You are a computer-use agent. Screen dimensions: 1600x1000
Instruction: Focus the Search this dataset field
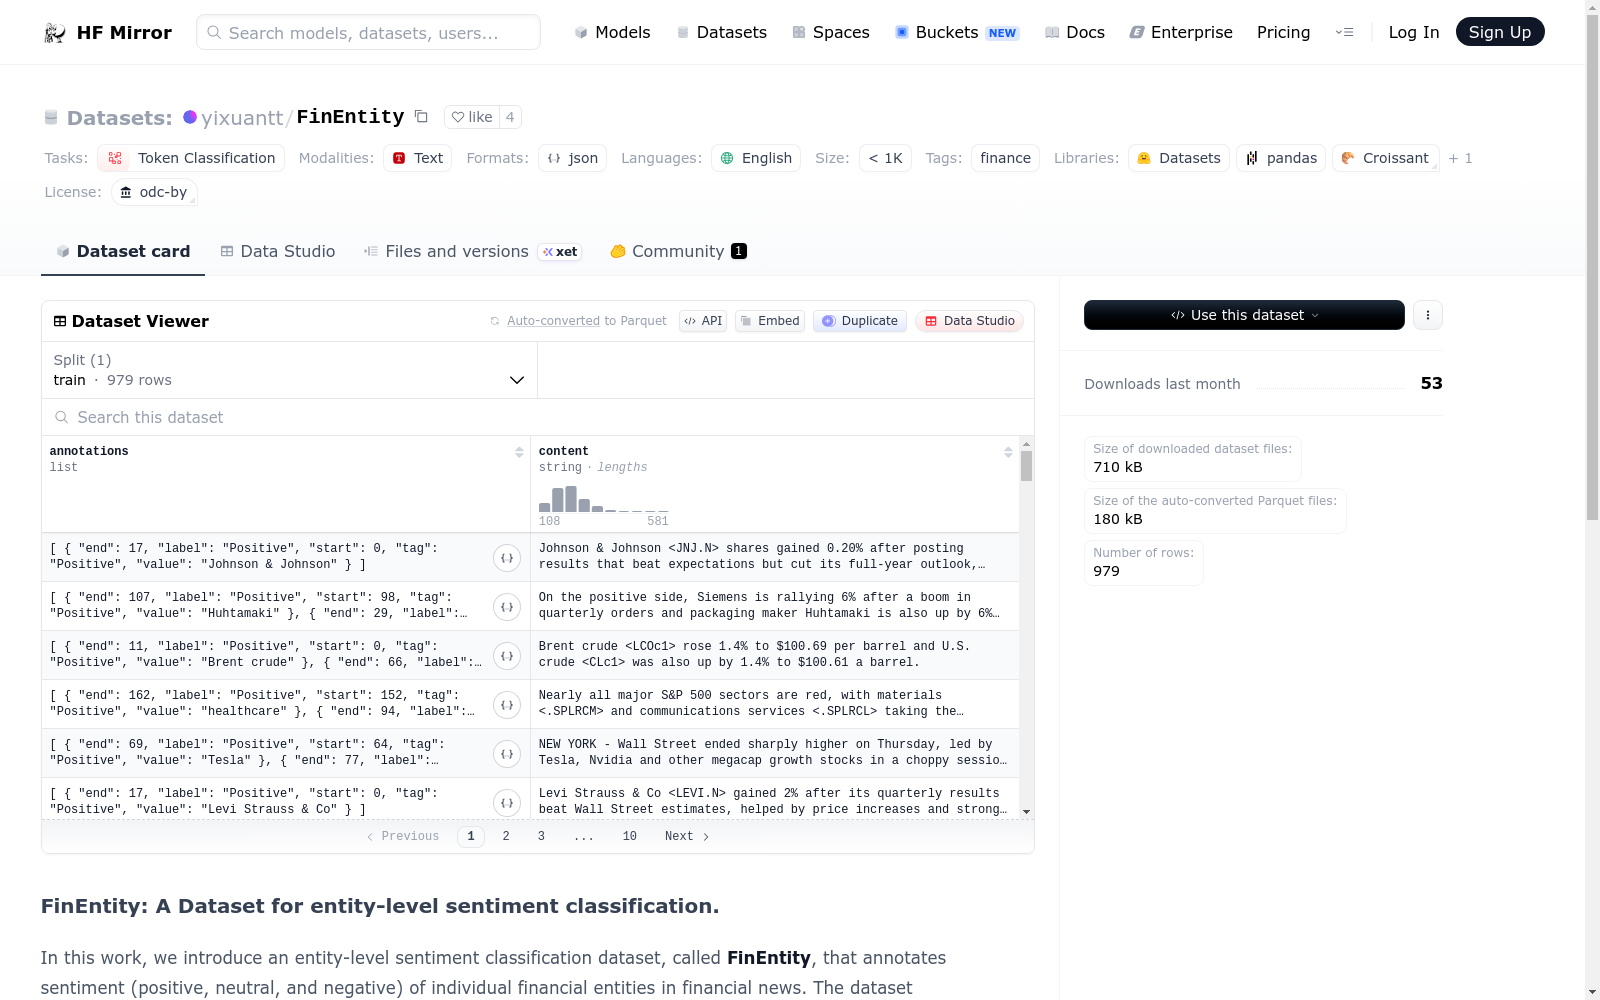[538, 417]
